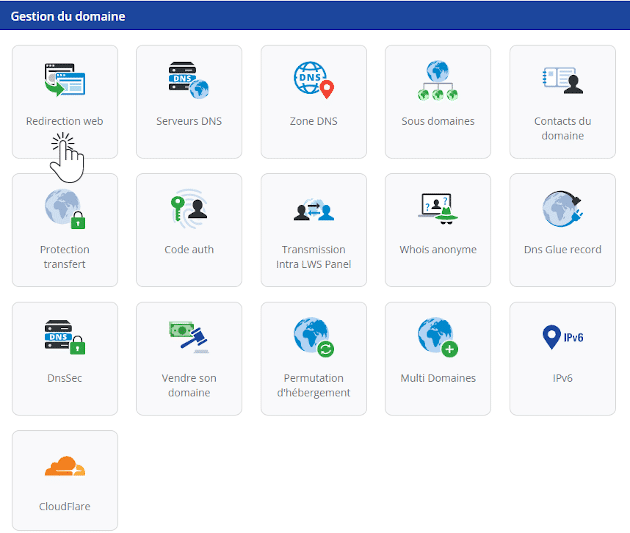Image resolution: width=630 pixels, height=533 pixels.
Task: Select Transmission Intra LWS Panel icon
Action: [313, 209]
